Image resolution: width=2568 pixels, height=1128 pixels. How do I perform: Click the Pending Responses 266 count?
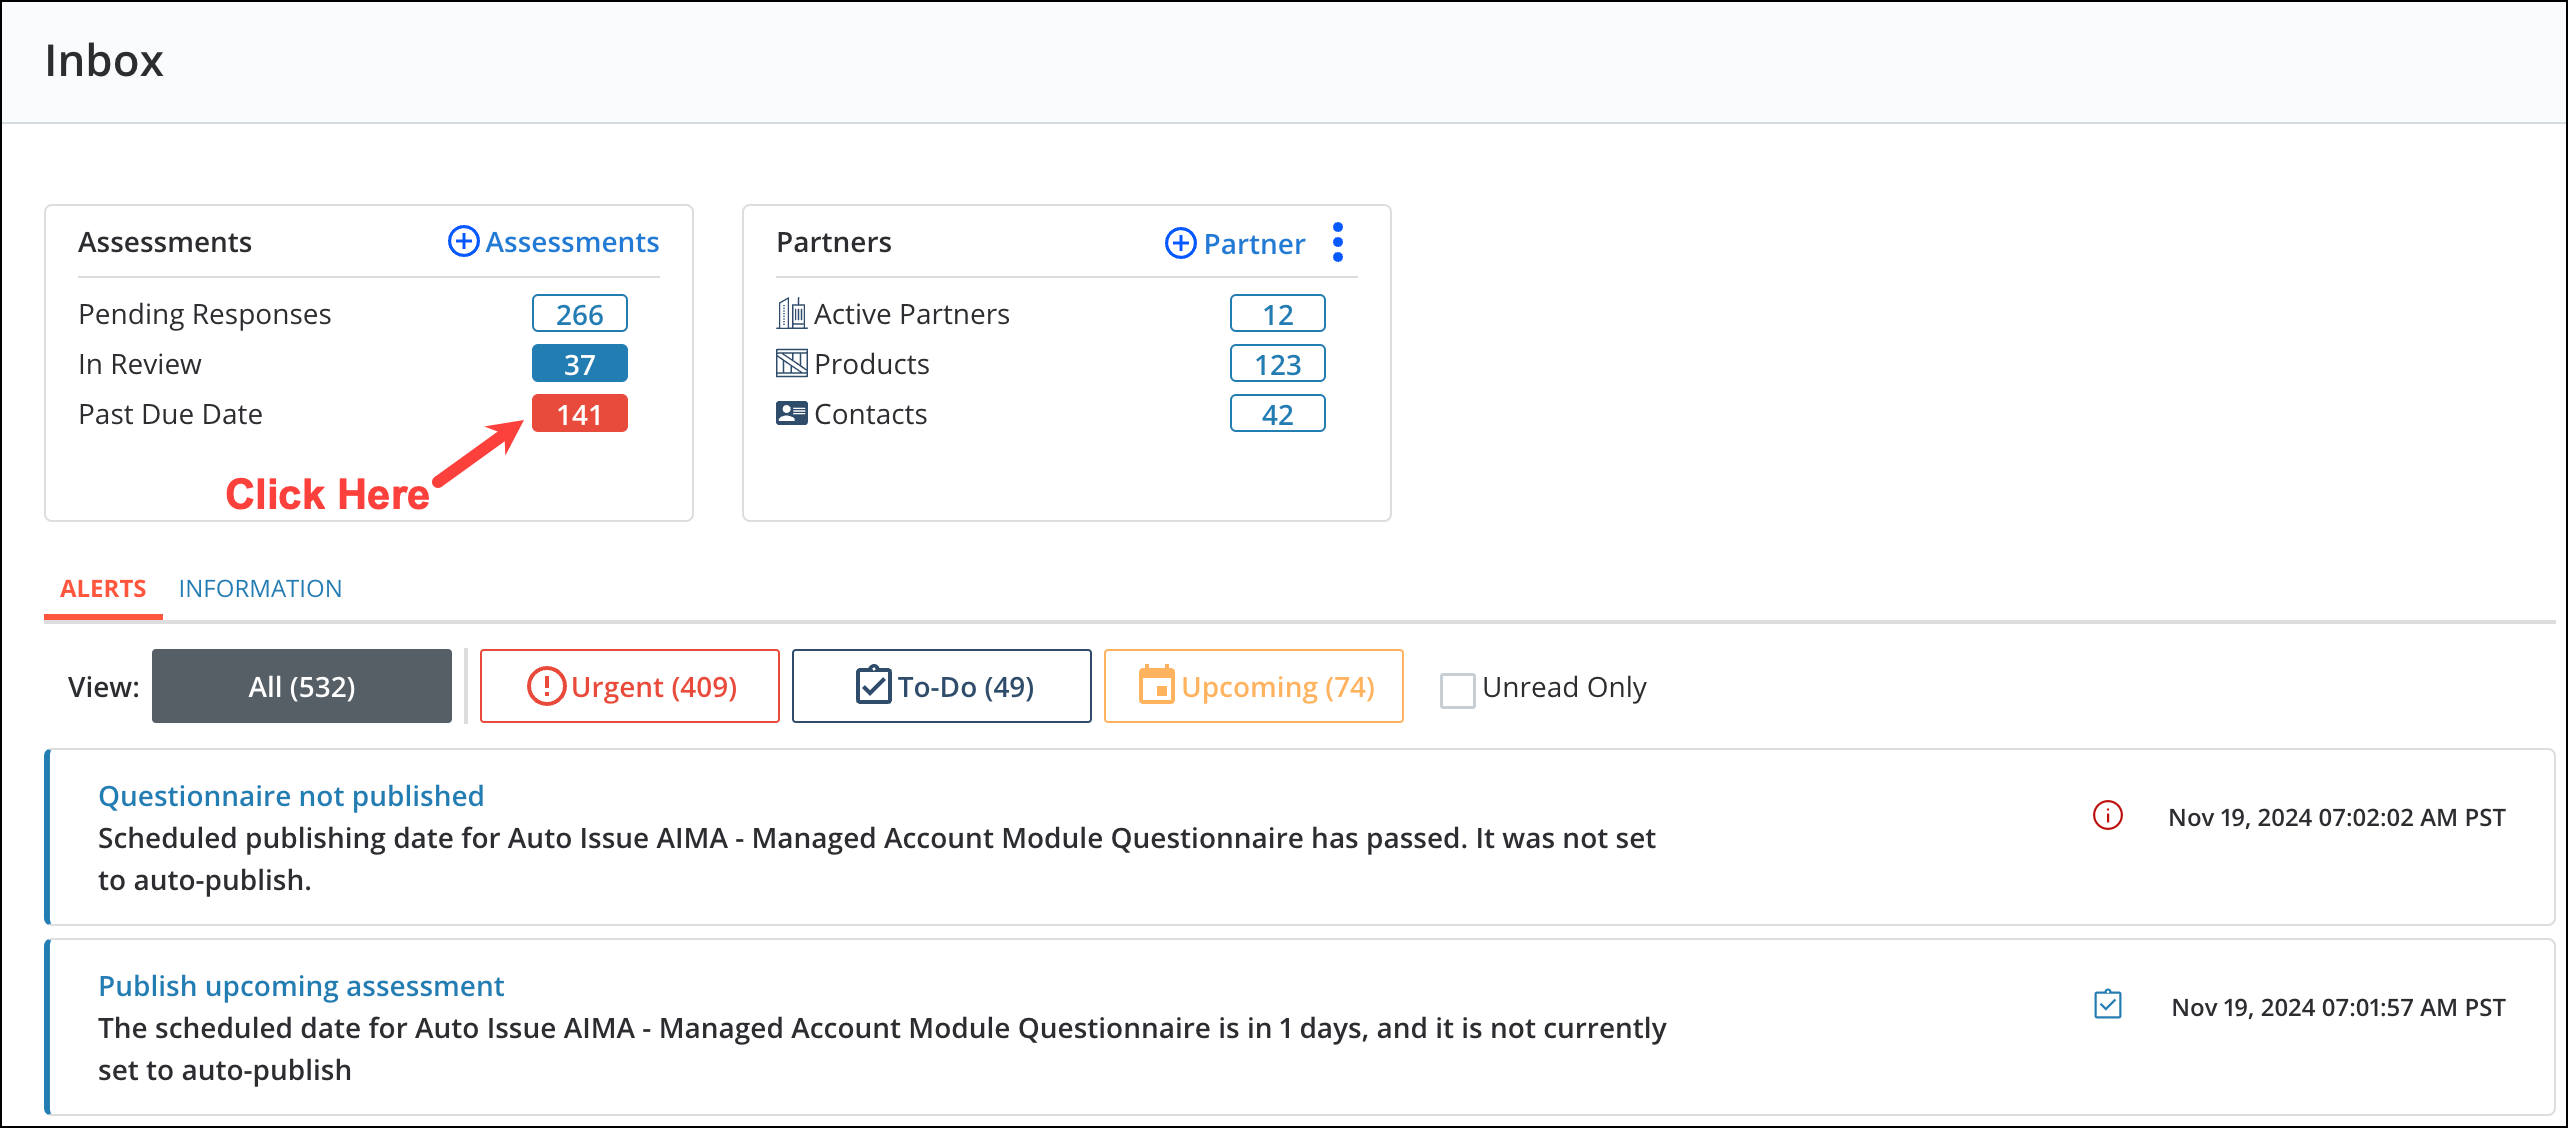(580, 313)
